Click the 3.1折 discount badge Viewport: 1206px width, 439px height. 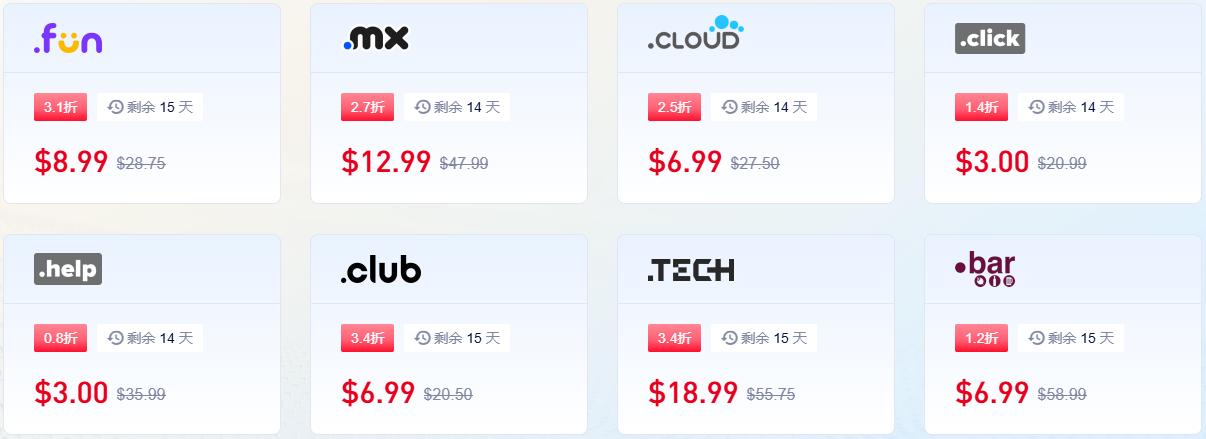61,107
